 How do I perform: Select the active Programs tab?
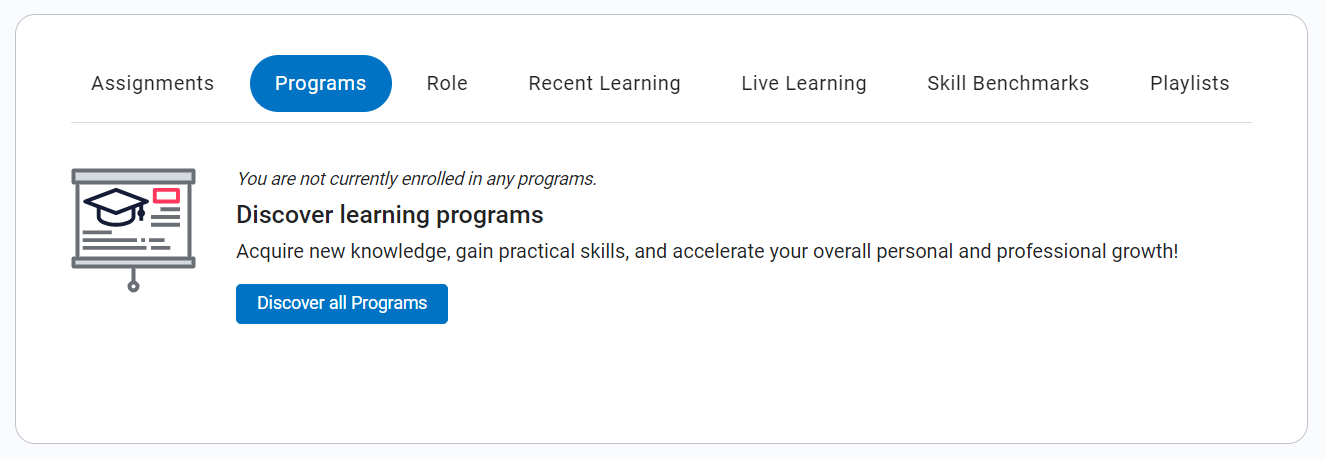pos(320,84)
